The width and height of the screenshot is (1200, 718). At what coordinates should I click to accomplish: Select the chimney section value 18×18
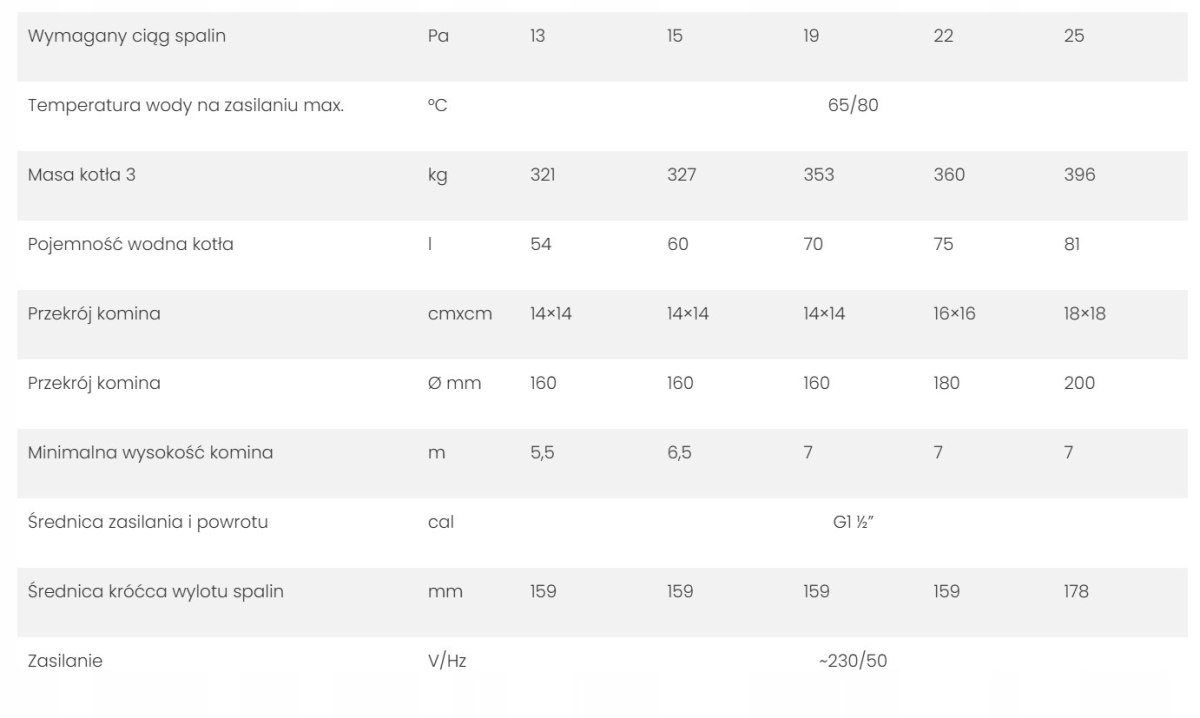(1085, 314)
